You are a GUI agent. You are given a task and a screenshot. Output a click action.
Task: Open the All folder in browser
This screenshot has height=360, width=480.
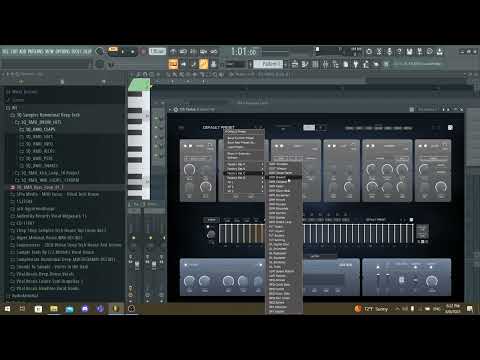12,108
